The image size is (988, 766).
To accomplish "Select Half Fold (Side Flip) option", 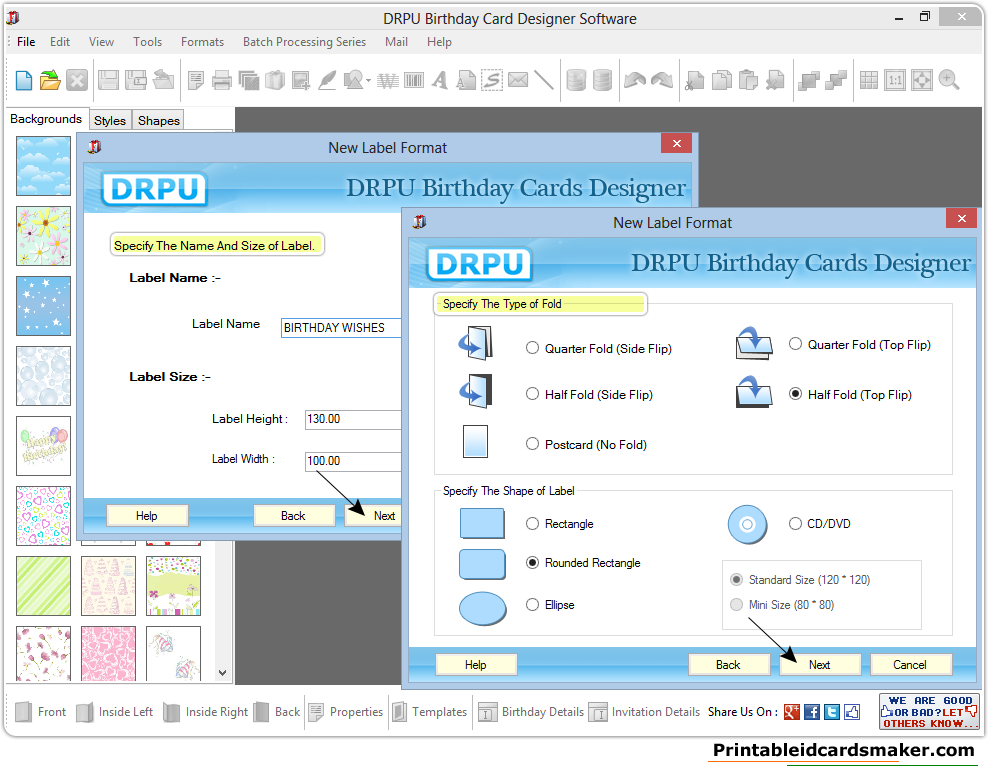I will tap(532, 394).
